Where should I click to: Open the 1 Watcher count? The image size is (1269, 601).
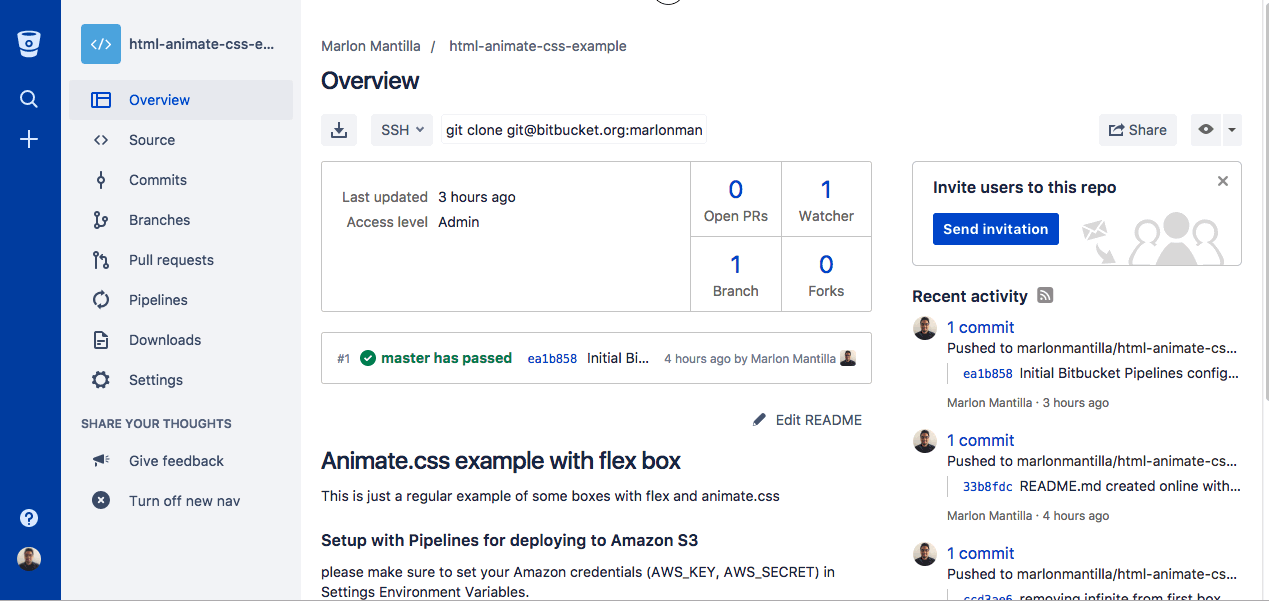point(826,200)
